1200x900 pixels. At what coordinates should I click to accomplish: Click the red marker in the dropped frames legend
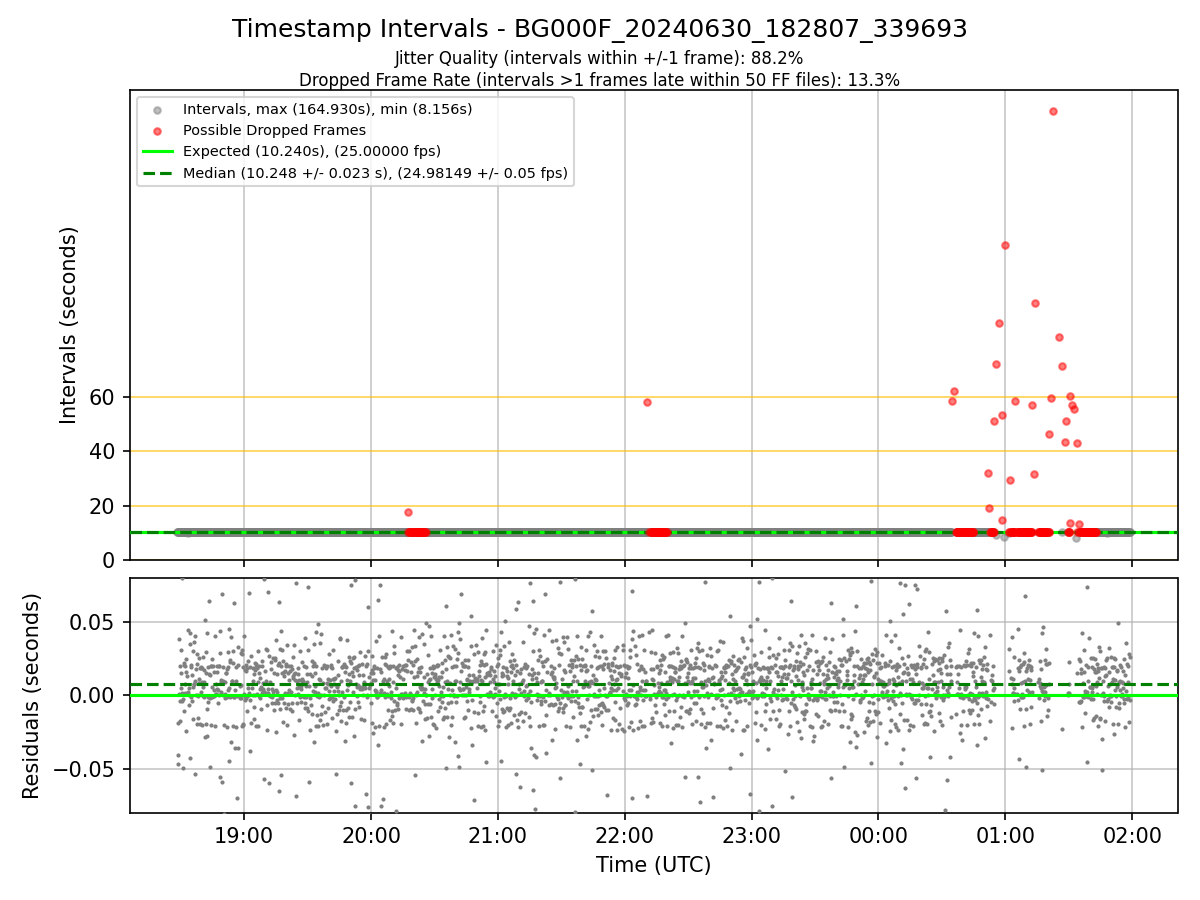coord(157,130)
